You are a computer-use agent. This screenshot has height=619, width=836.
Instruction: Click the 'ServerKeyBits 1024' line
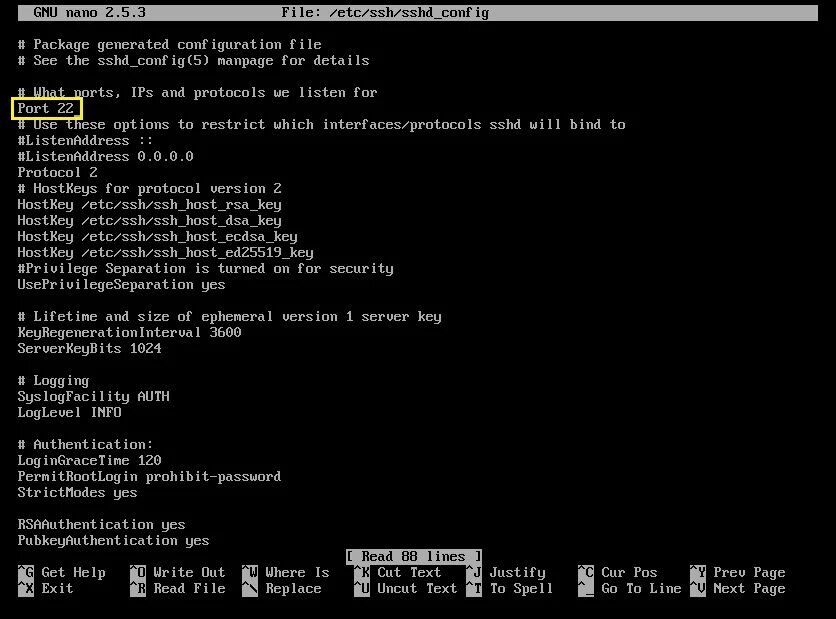90,349
